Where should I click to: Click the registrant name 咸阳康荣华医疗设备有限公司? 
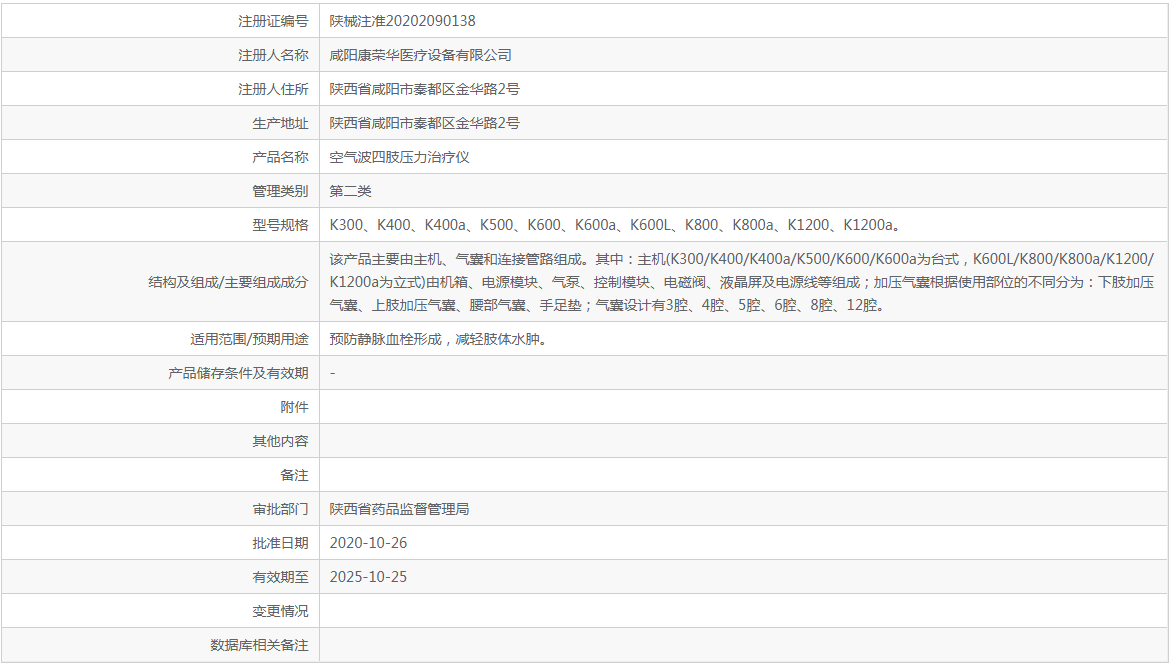(420, 55)
